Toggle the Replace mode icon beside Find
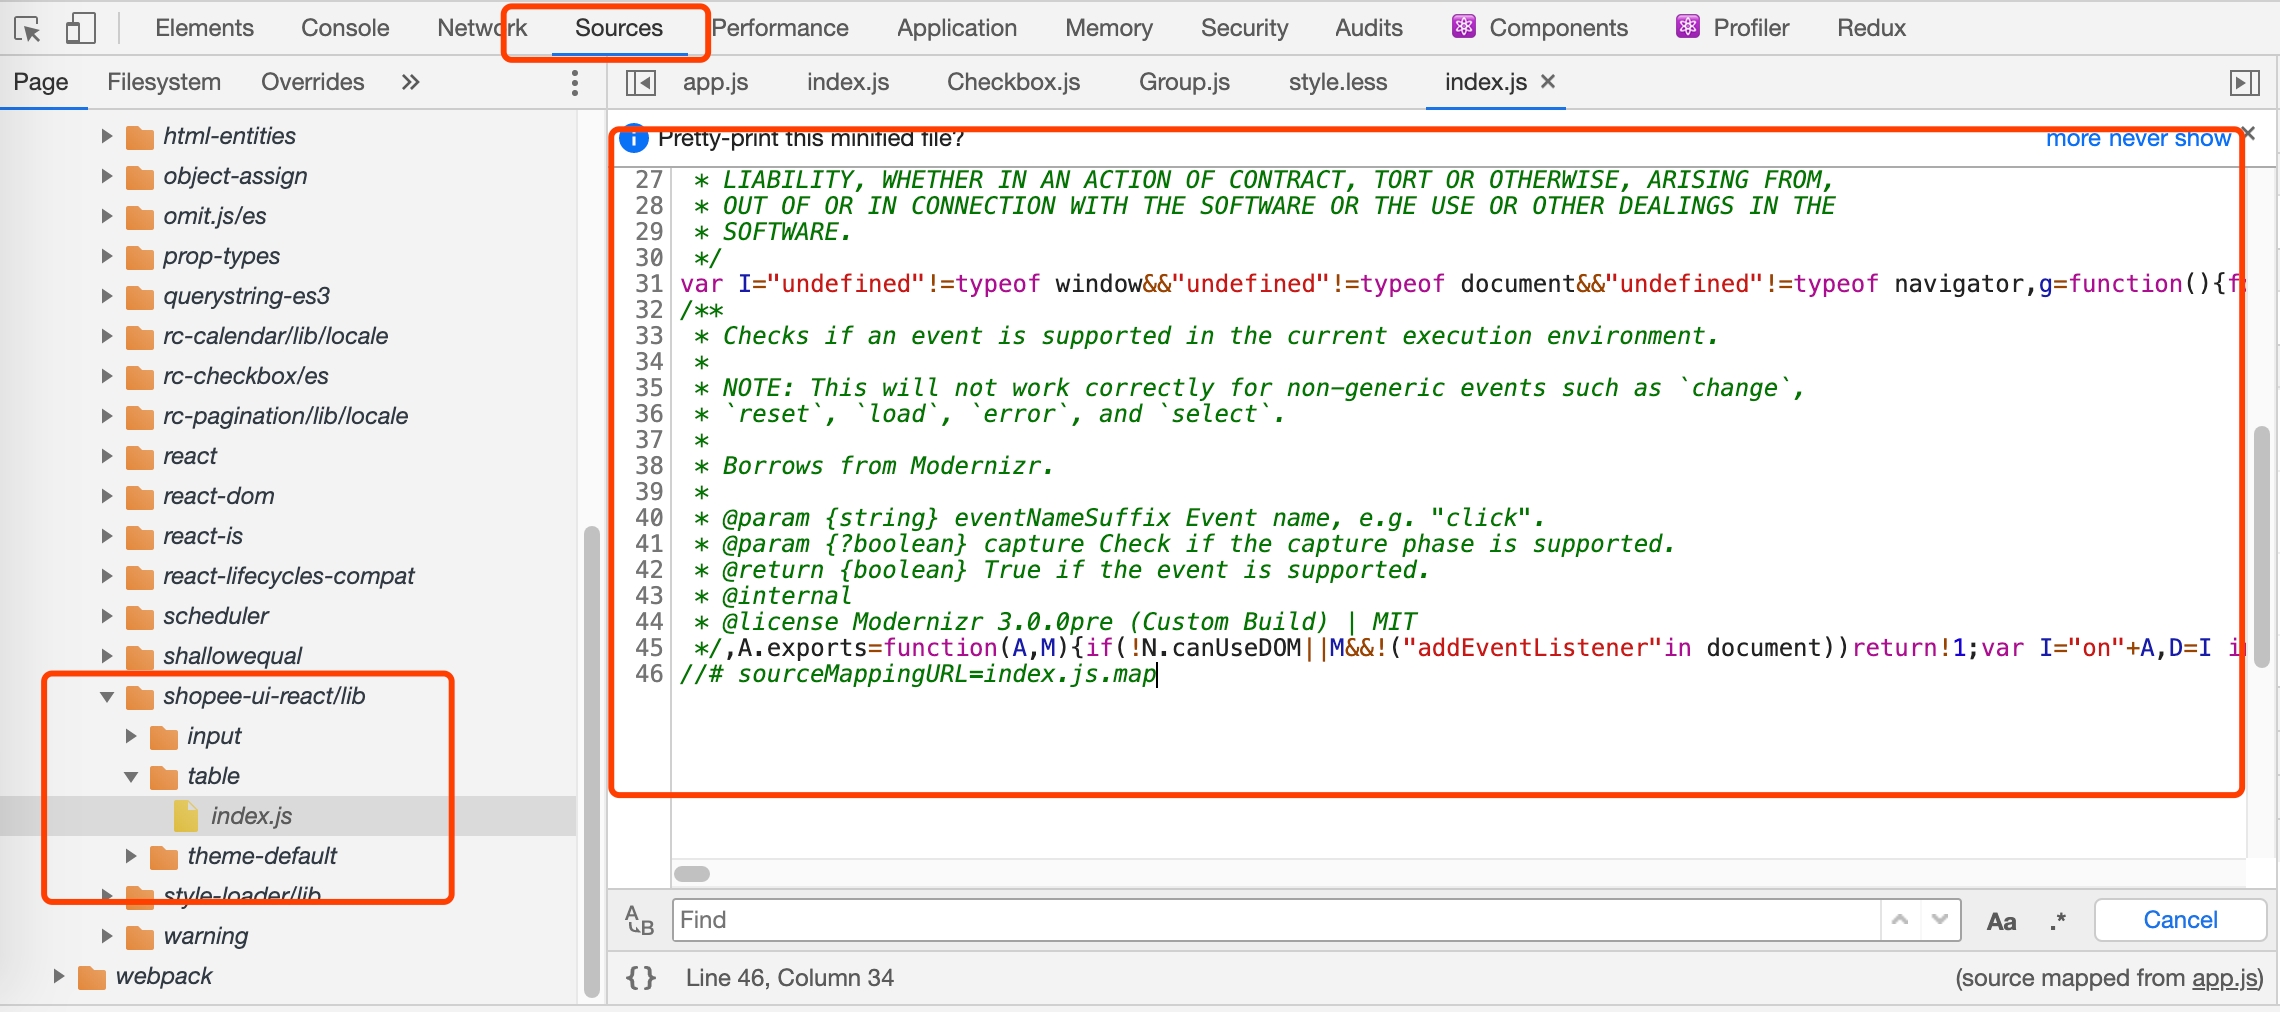Image resolution: width=2280 pixels, height=1012 pixels. (x=639, y=920)
